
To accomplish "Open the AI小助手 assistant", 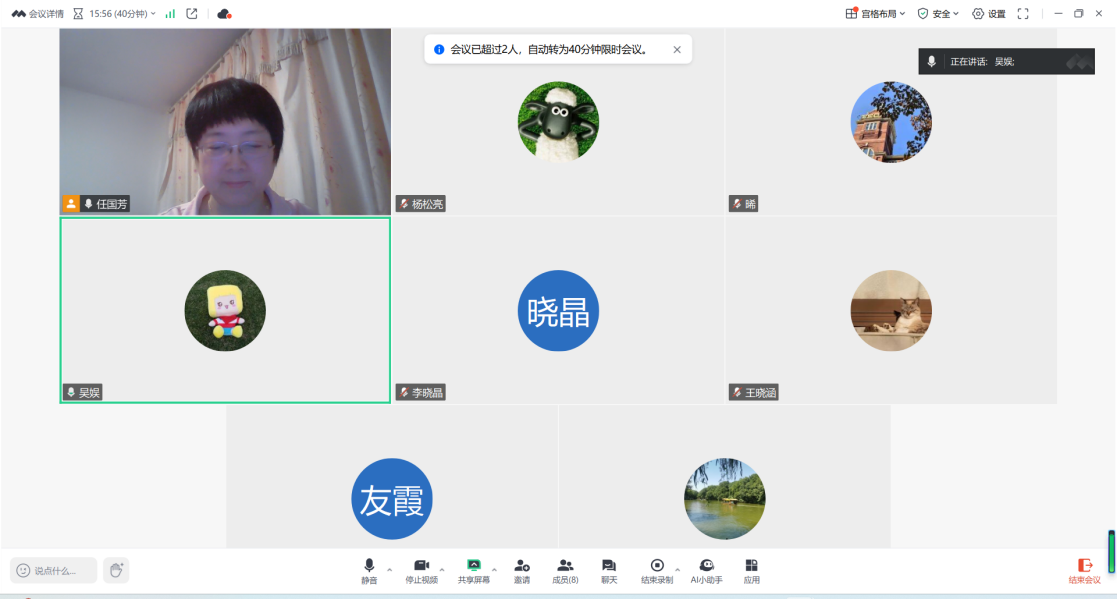I will point(707,571).
